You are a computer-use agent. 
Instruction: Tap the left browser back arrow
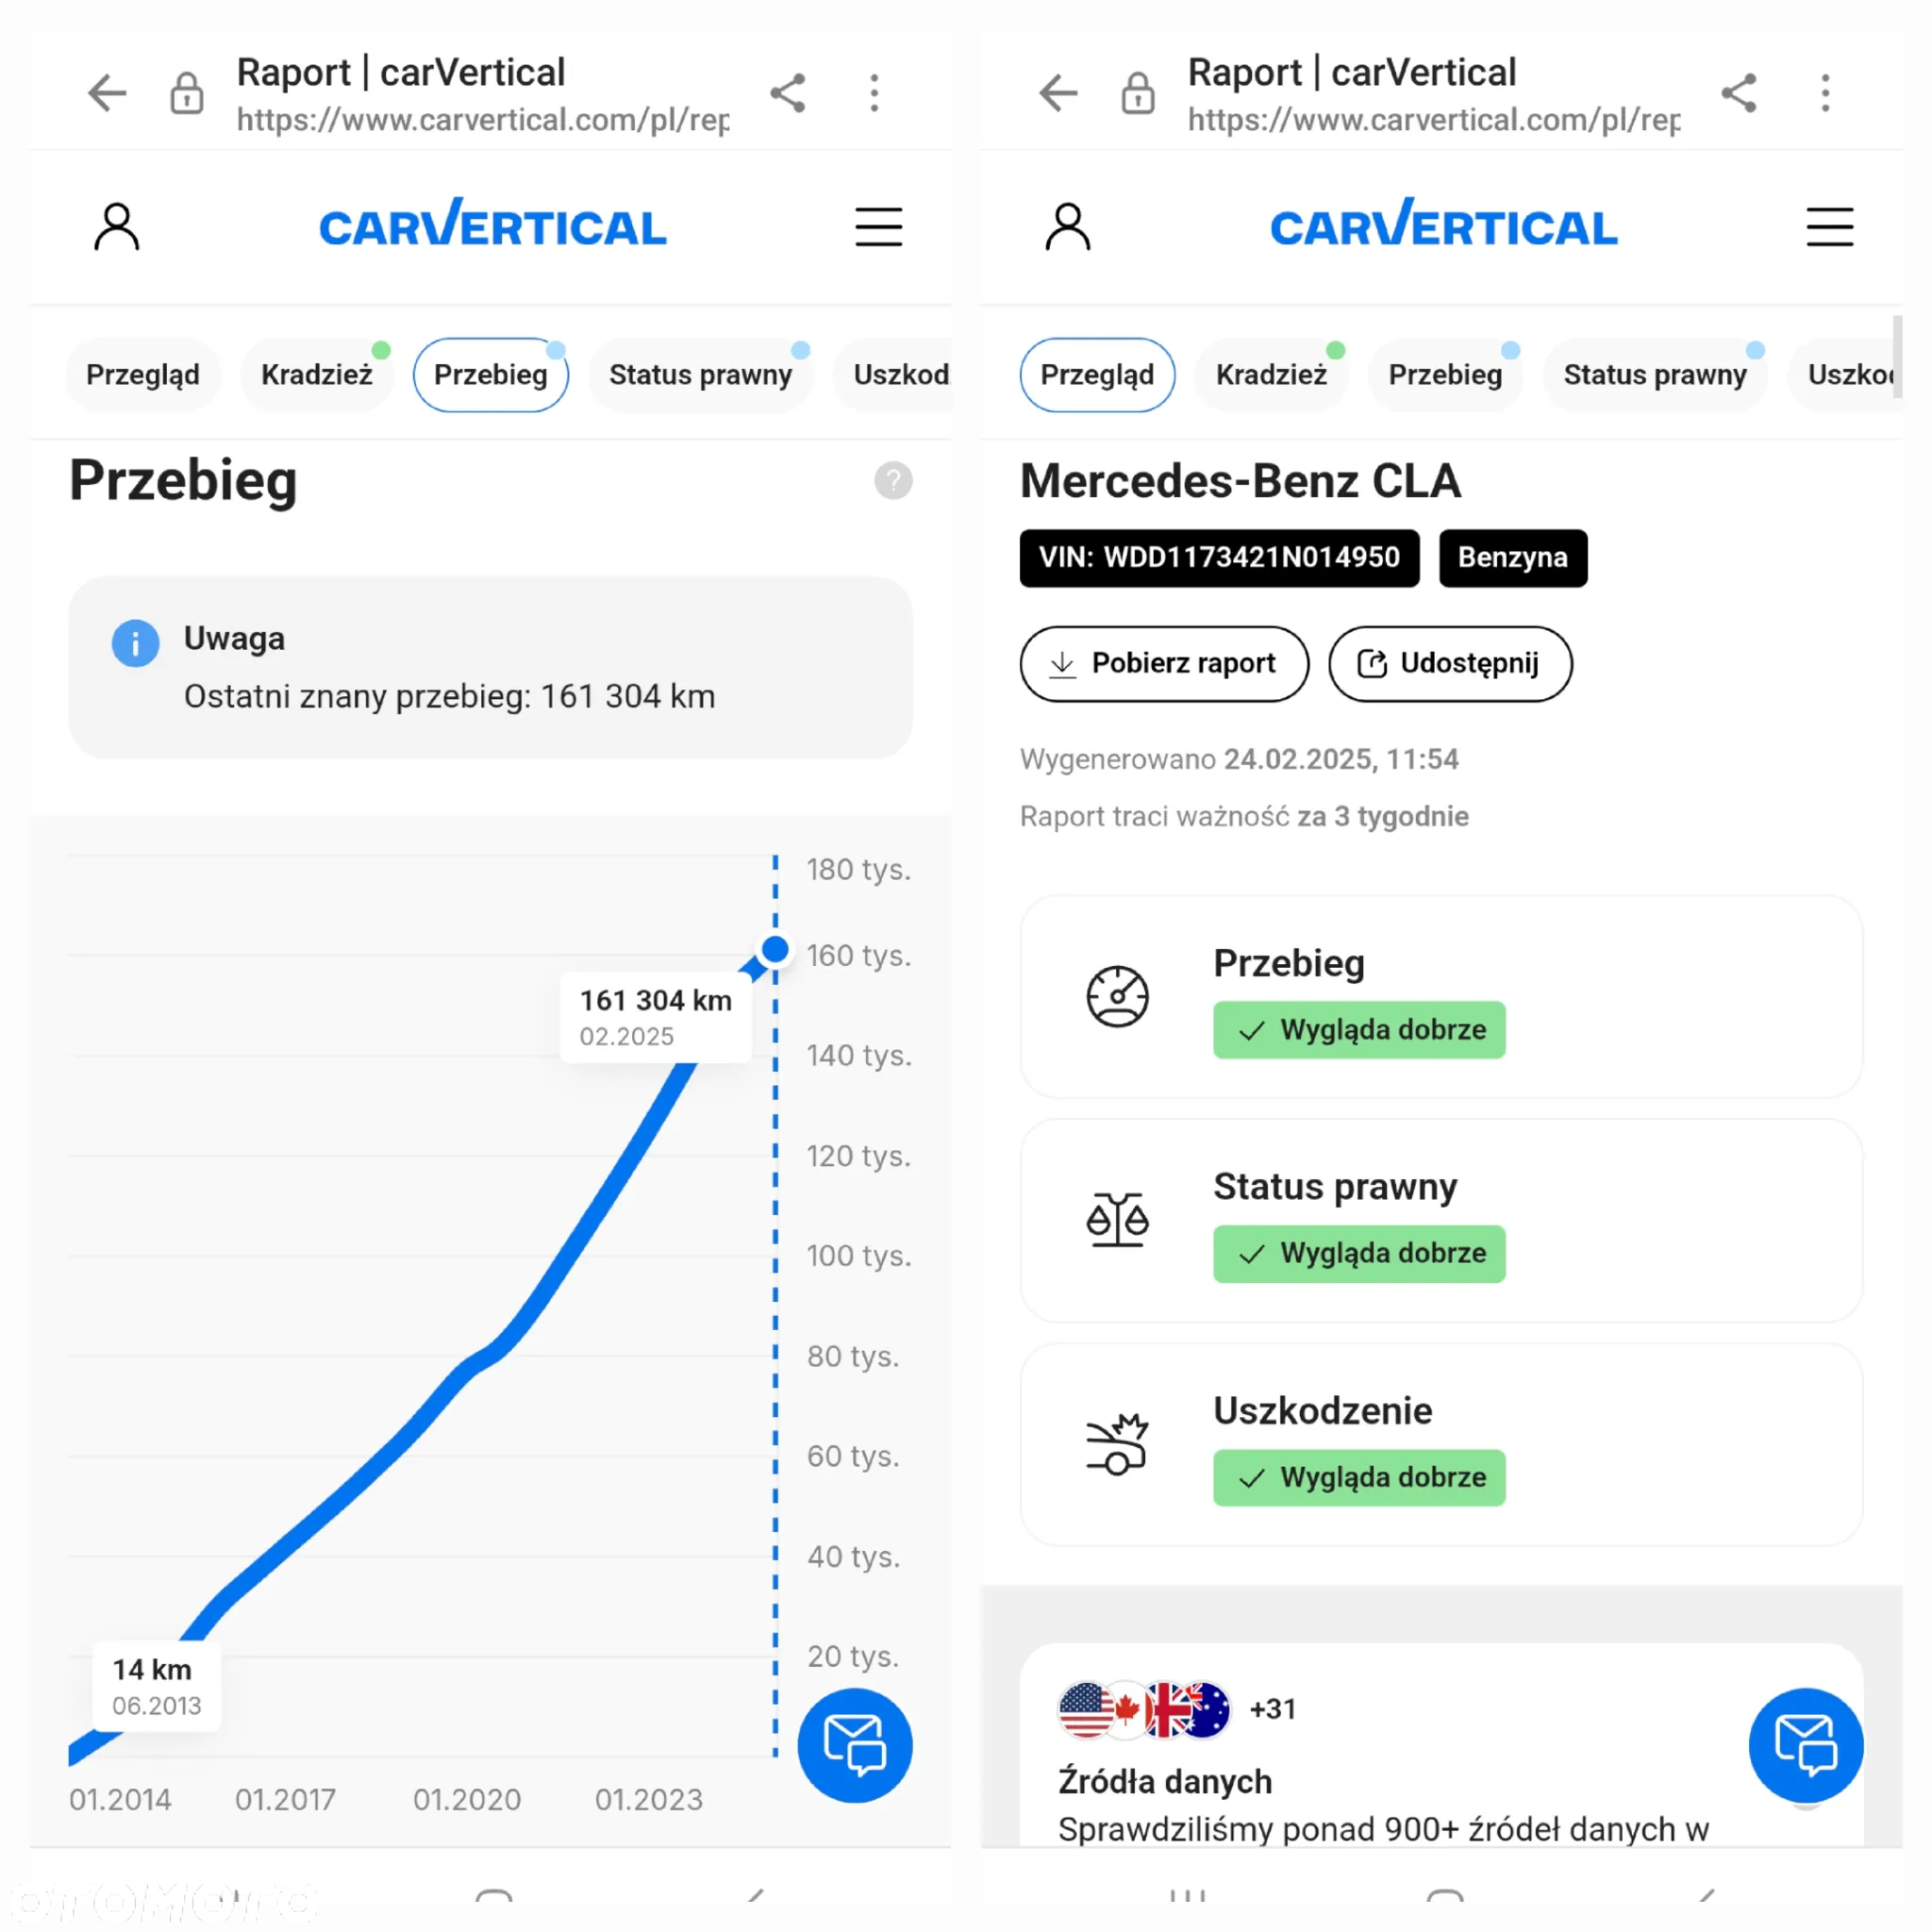[107, 93]
